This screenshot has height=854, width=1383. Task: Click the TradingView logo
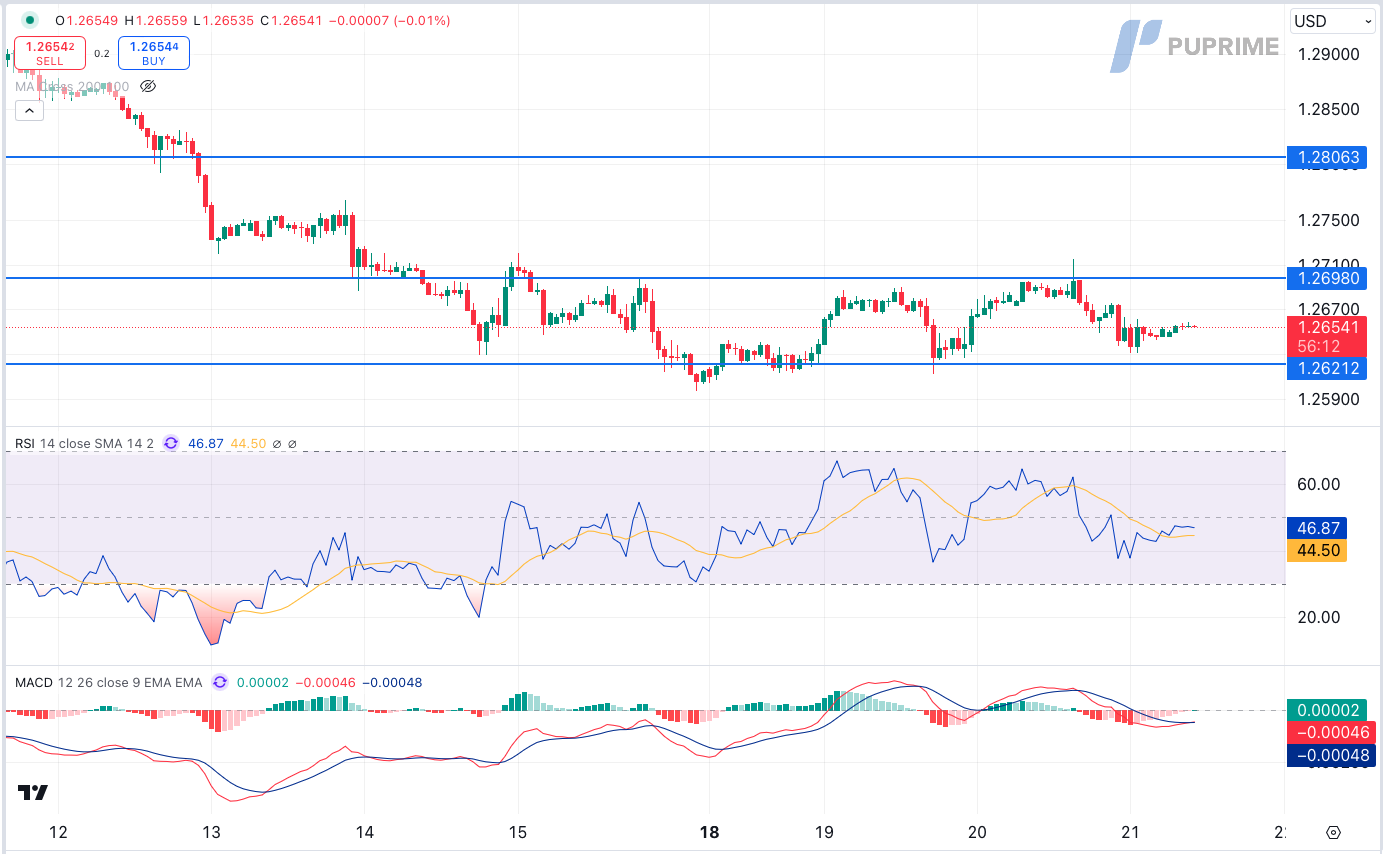[33, 793]
